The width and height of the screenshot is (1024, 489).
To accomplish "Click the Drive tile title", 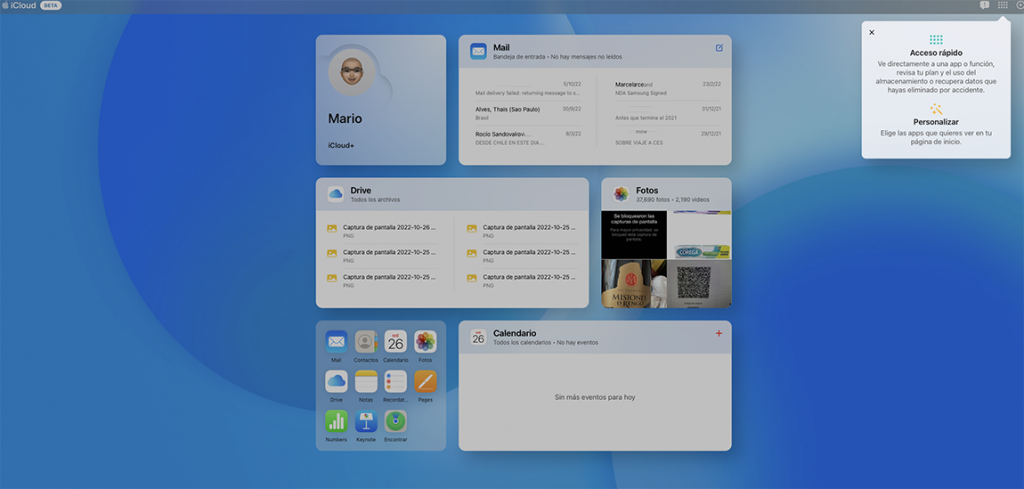I will click(x=361, y=191).
